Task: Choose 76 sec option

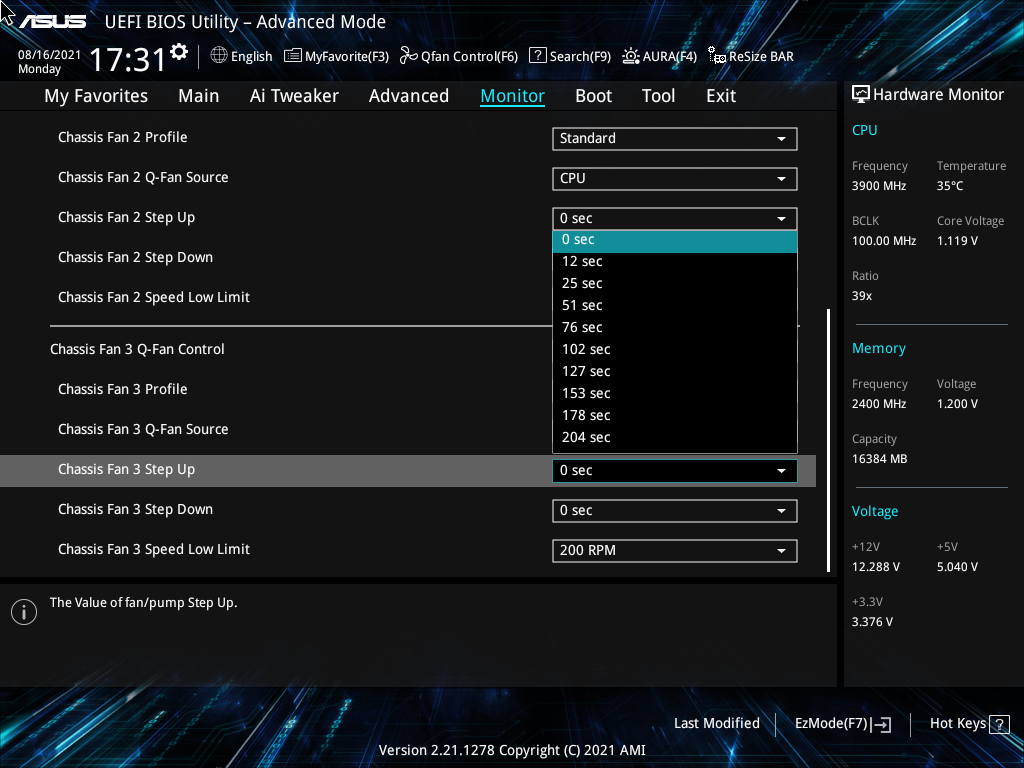Action: (675, 327)
